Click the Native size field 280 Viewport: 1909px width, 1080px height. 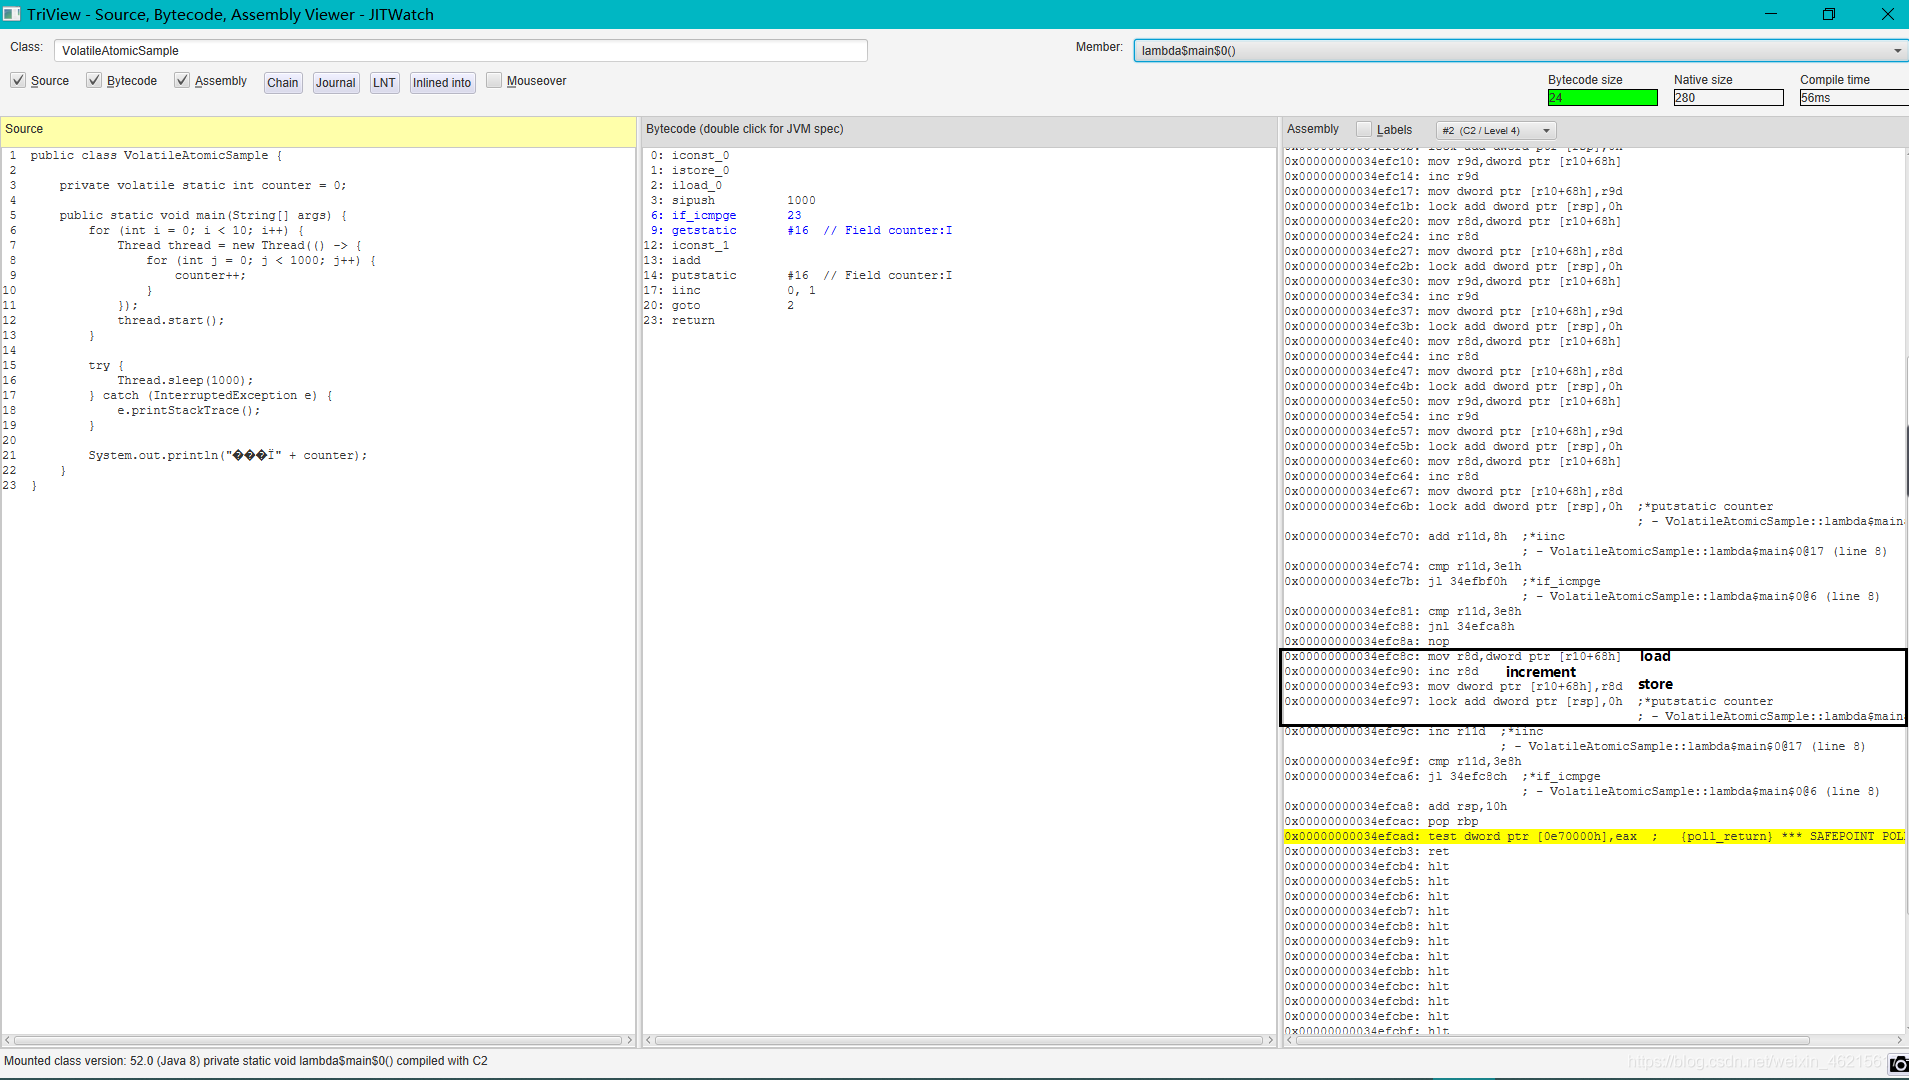[x=1728, y=97]
